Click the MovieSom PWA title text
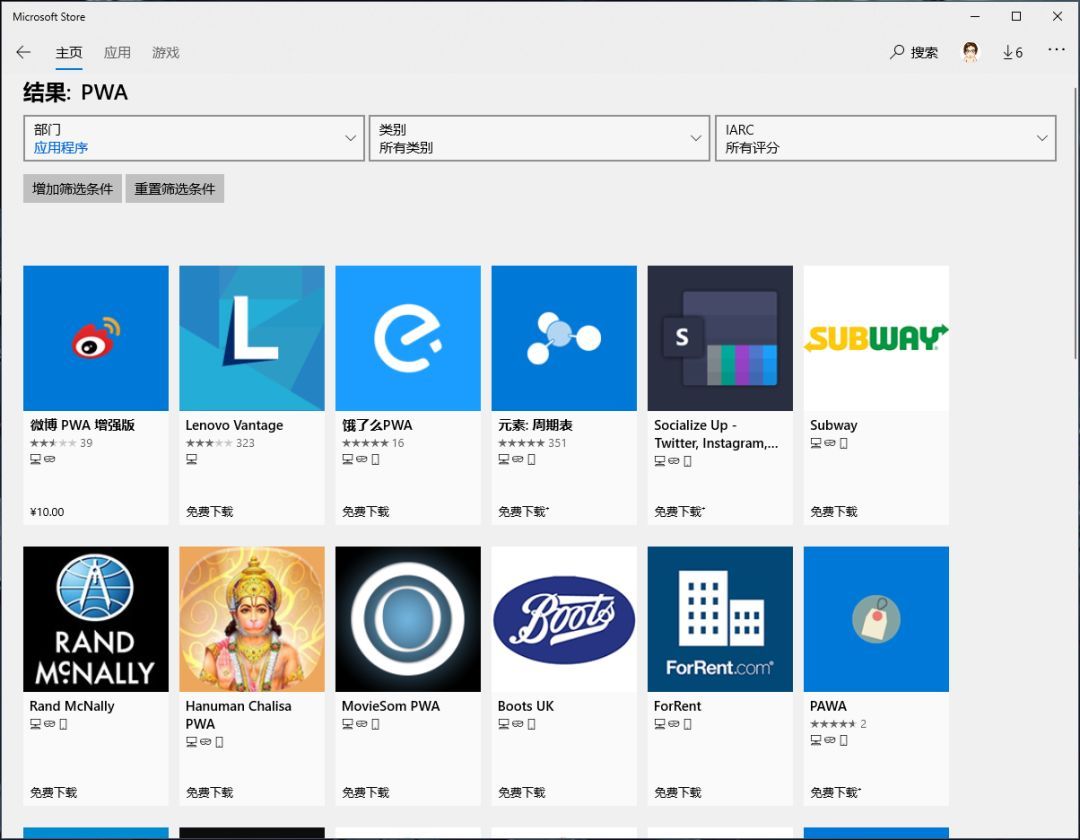 (x=391, y=706)
